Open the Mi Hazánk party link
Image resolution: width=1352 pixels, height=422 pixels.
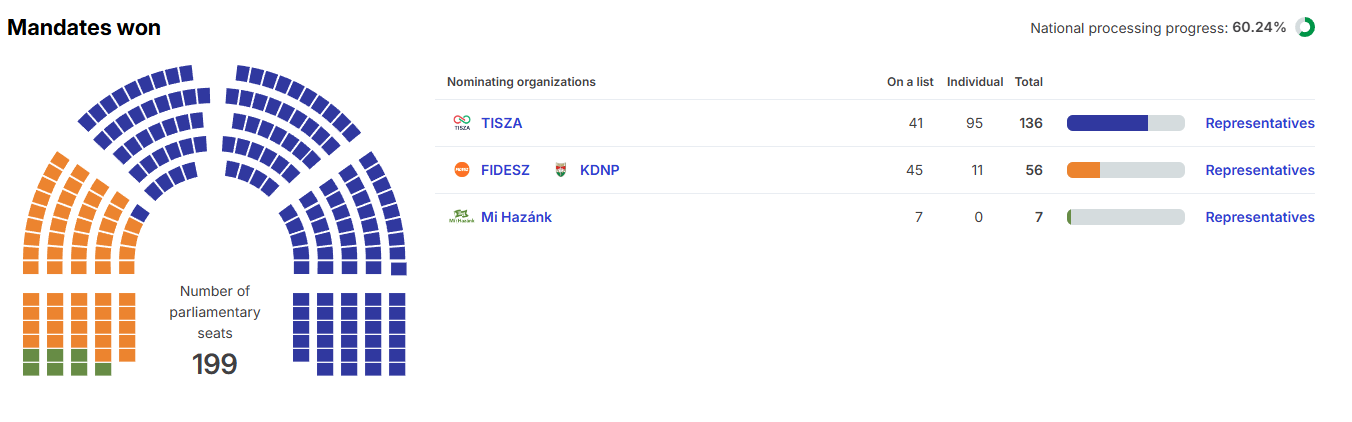[516, 217]
